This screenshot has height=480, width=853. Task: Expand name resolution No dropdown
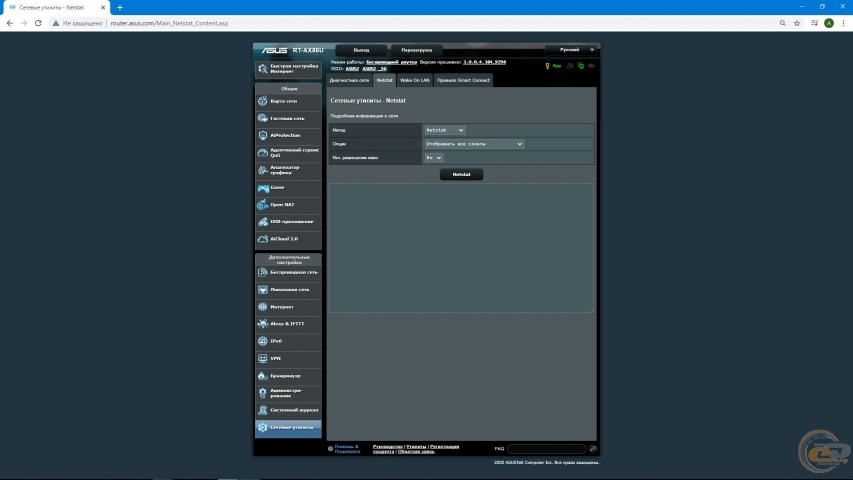(434, 157)
